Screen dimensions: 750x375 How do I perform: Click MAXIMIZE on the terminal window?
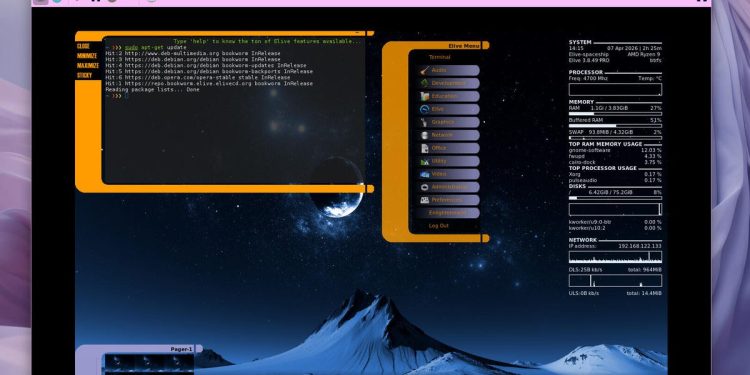pos(88,66)
